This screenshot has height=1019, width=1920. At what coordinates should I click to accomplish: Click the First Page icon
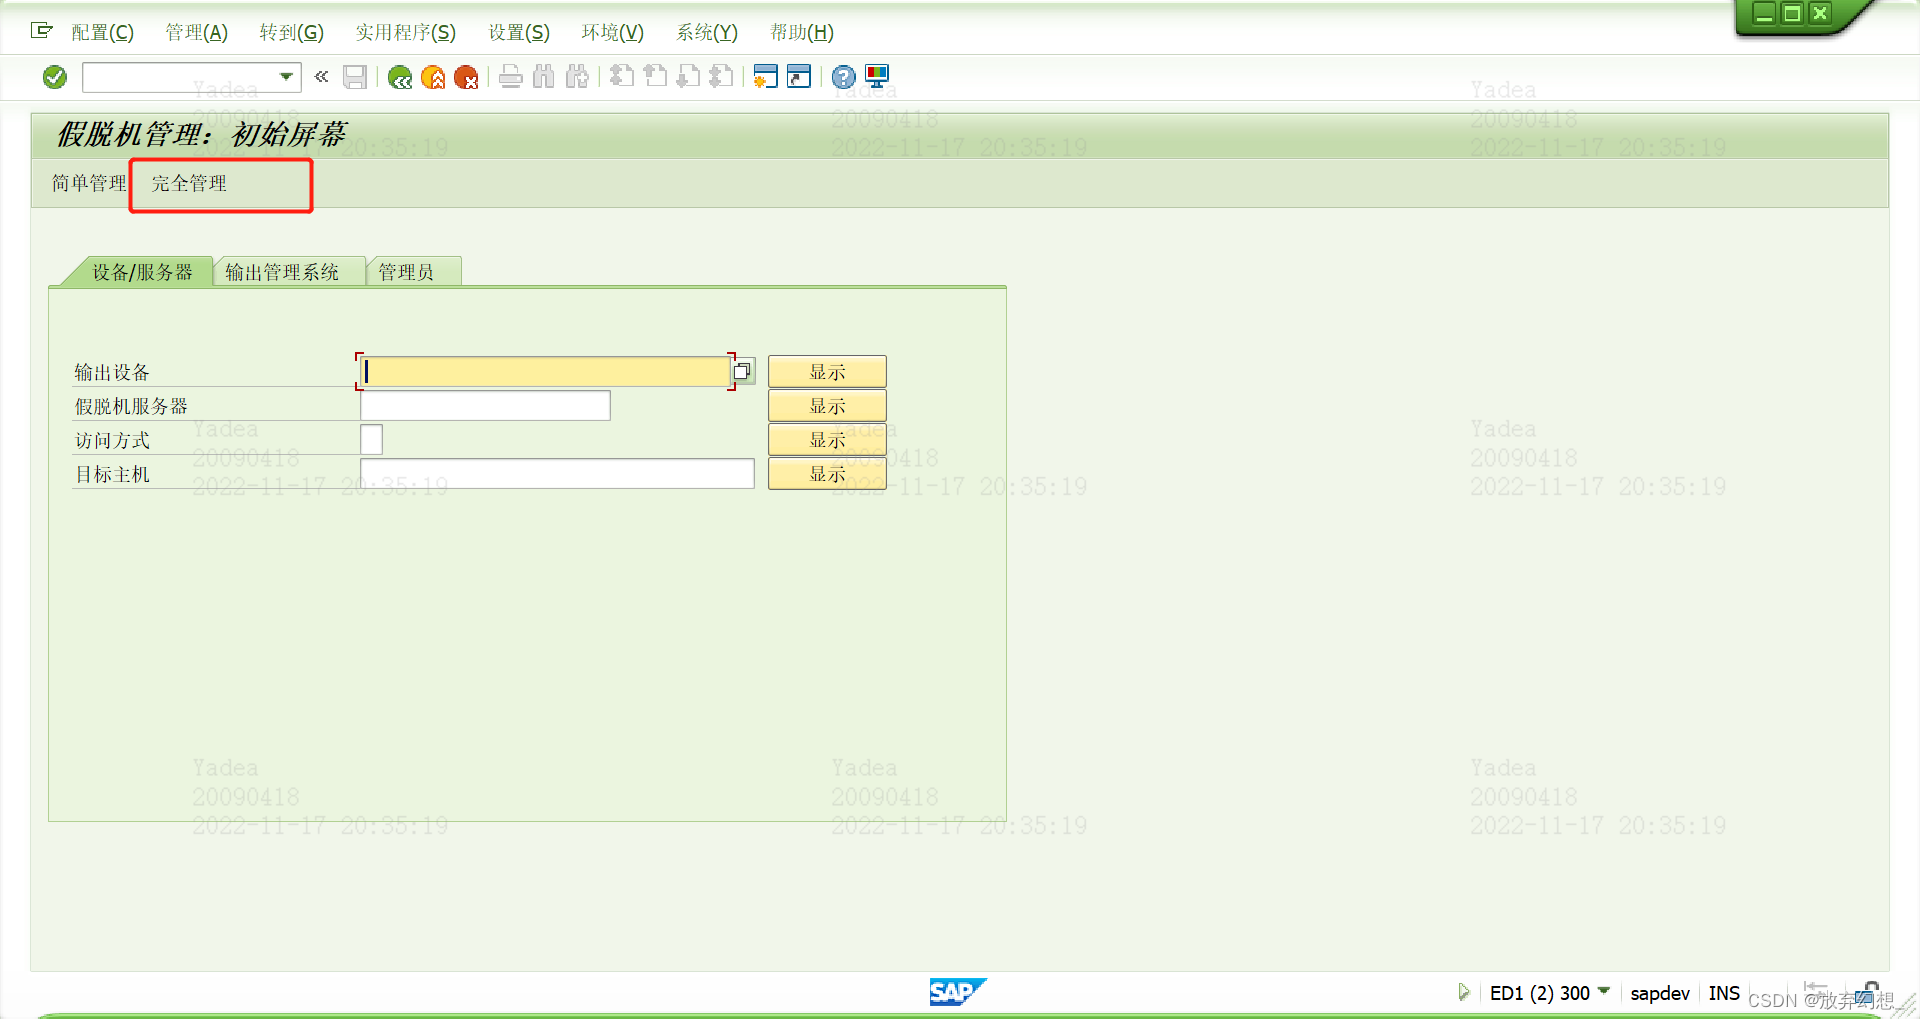coord(622,76)
